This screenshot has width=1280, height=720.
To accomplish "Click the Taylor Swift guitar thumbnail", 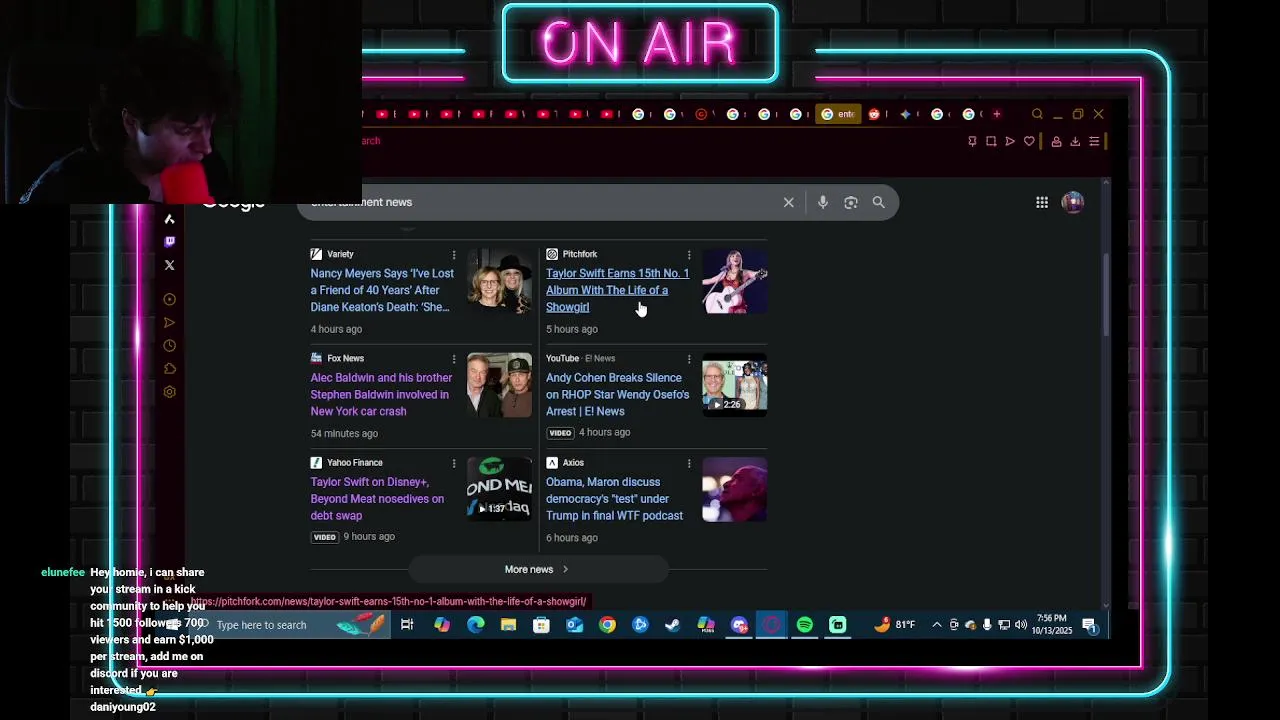I will (735, 282).
